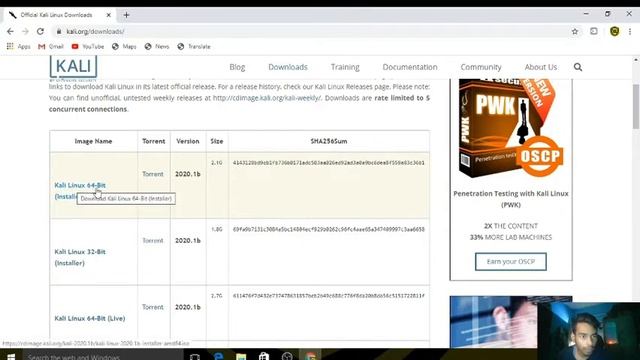This screenshot has width=640, height=360.
Task: Click the Torrent column header
Action: point(153,141)
